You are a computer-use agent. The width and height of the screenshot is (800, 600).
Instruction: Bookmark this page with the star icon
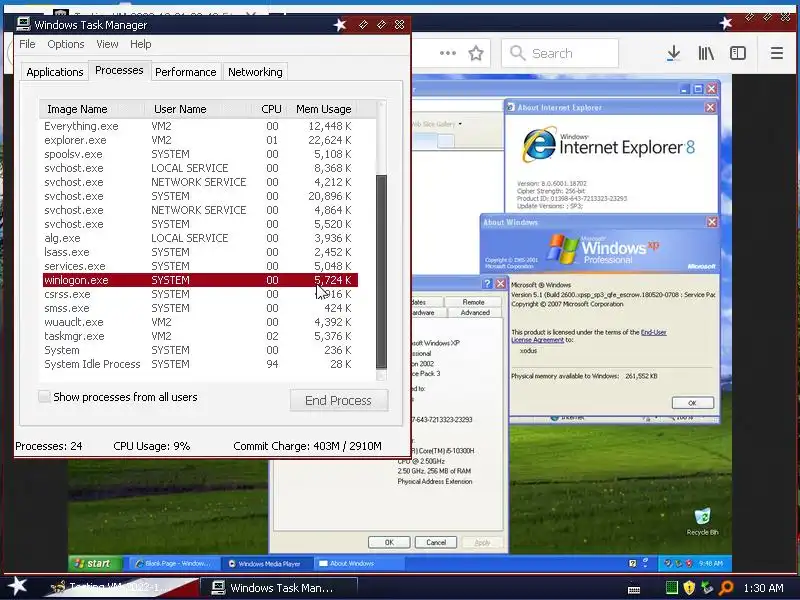tap(476, 53)
